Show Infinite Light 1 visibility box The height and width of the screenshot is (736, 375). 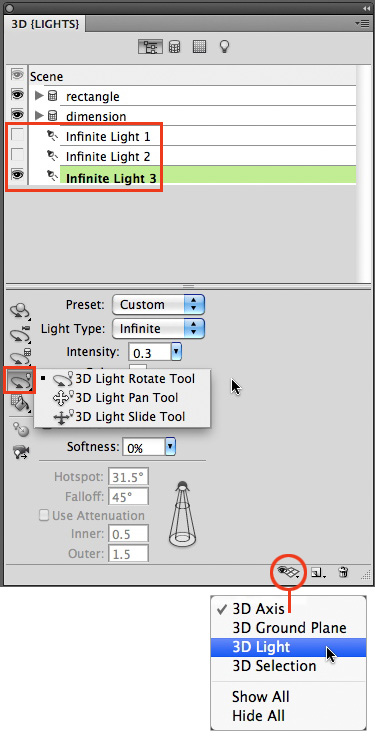(x=17, y=135)
